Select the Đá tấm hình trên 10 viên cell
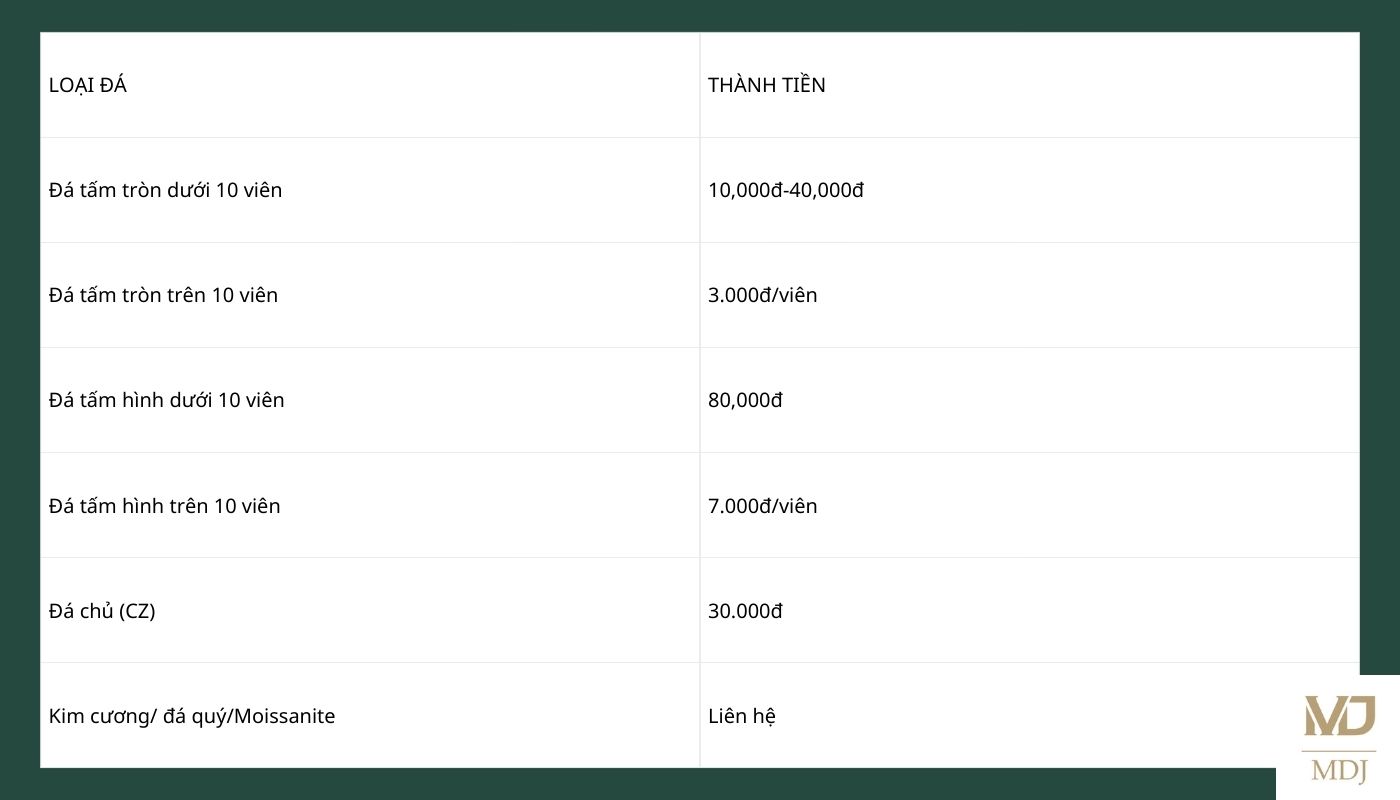The image size is (1400, 800). point(165,506)
